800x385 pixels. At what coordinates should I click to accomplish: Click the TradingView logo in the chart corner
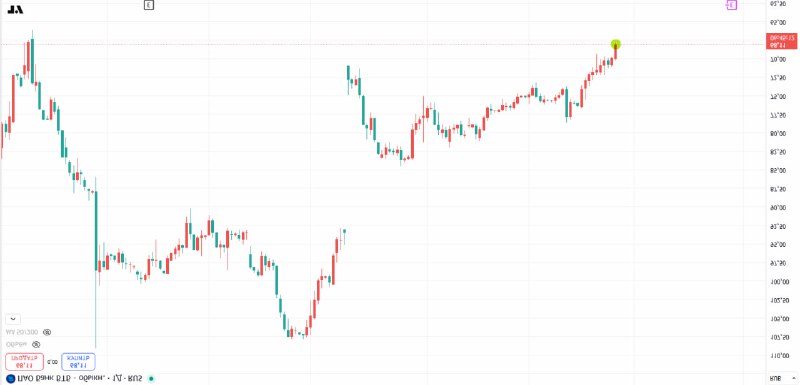pos(16,9)
